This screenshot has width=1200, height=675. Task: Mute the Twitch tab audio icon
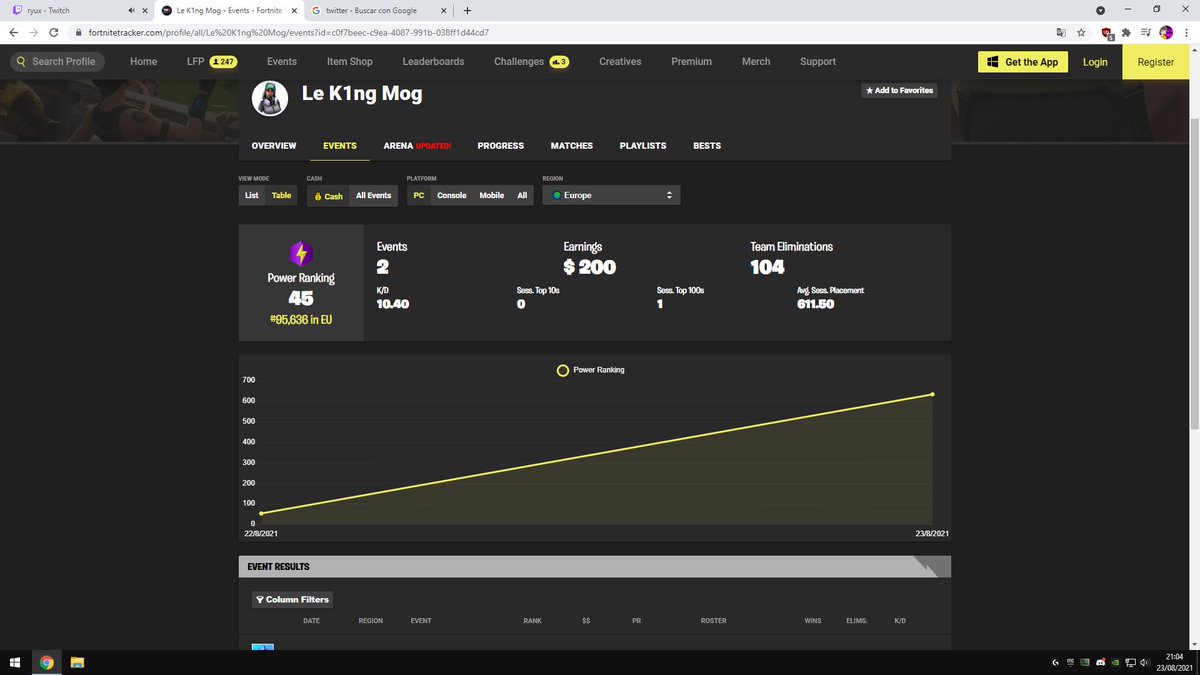(132, 10)
